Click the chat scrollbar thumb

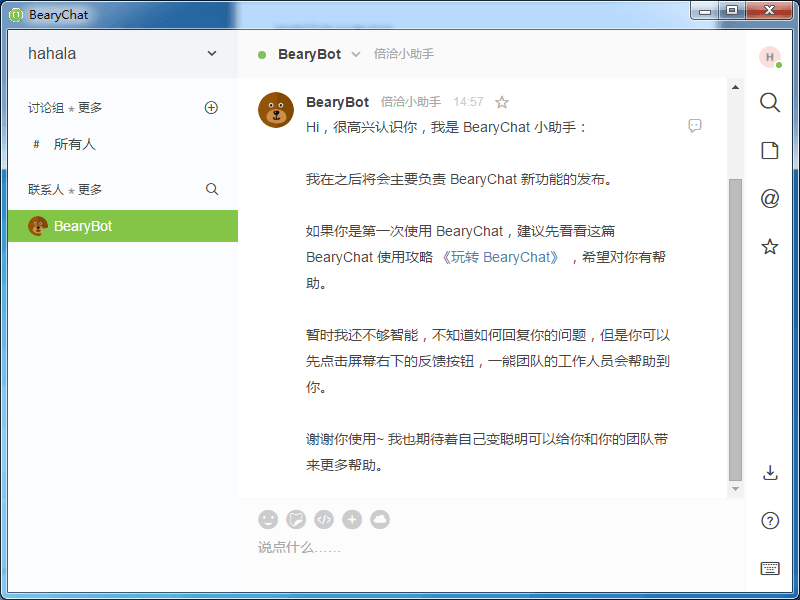735,330
